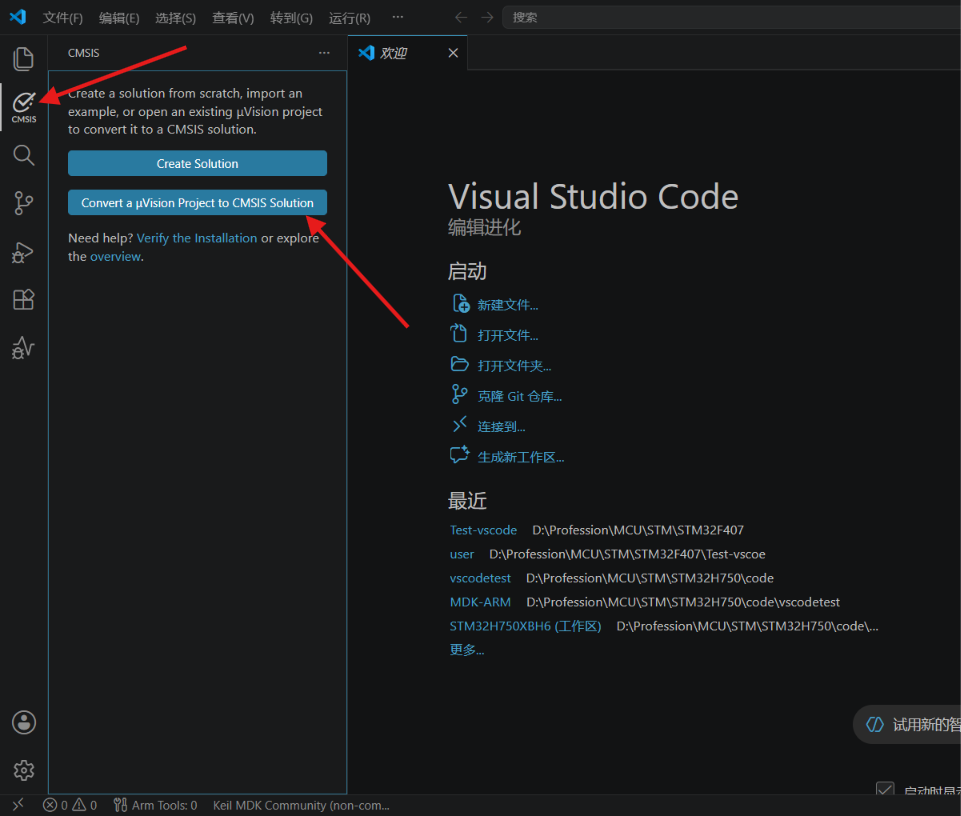961x816 pixels.
Task: Open the remote window status icon
Action: pos(18,804)
